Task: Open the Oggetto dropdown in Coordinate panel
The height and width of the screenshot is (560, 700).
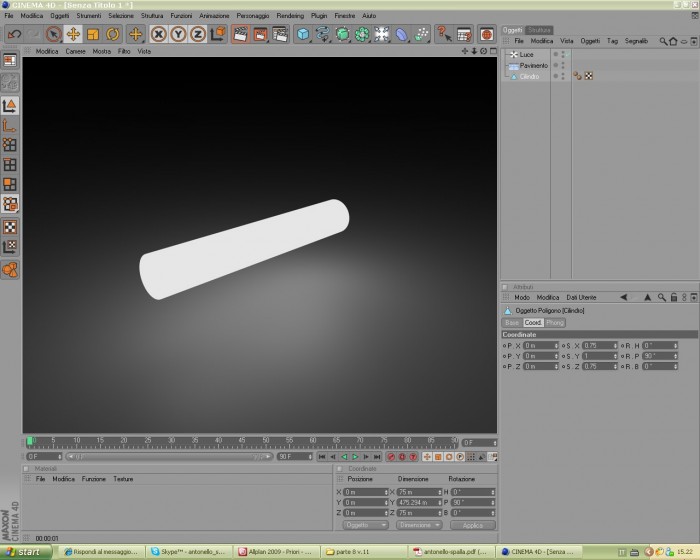Action: click(x=365, y=525)
